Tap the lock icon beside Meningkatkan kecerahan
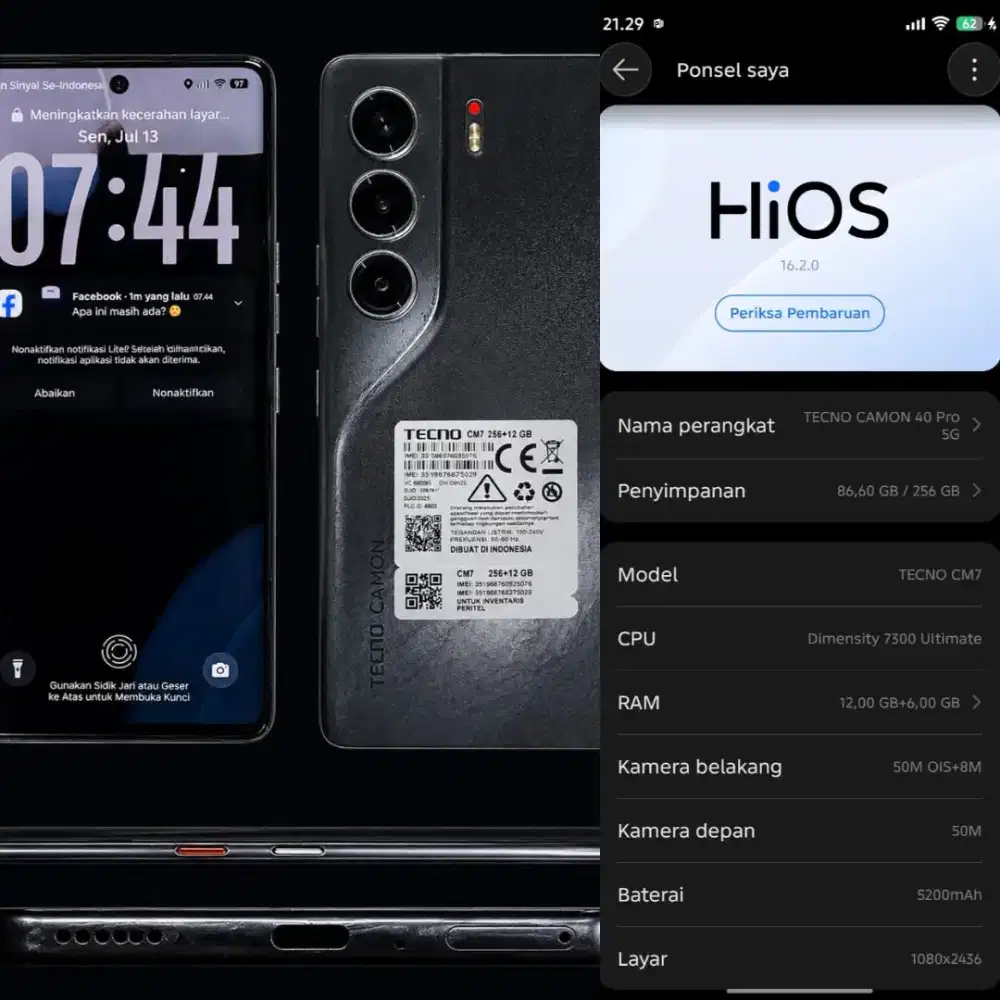Image resolution: width=1000 pixels, height=1000 pixels. coord(17,115)
